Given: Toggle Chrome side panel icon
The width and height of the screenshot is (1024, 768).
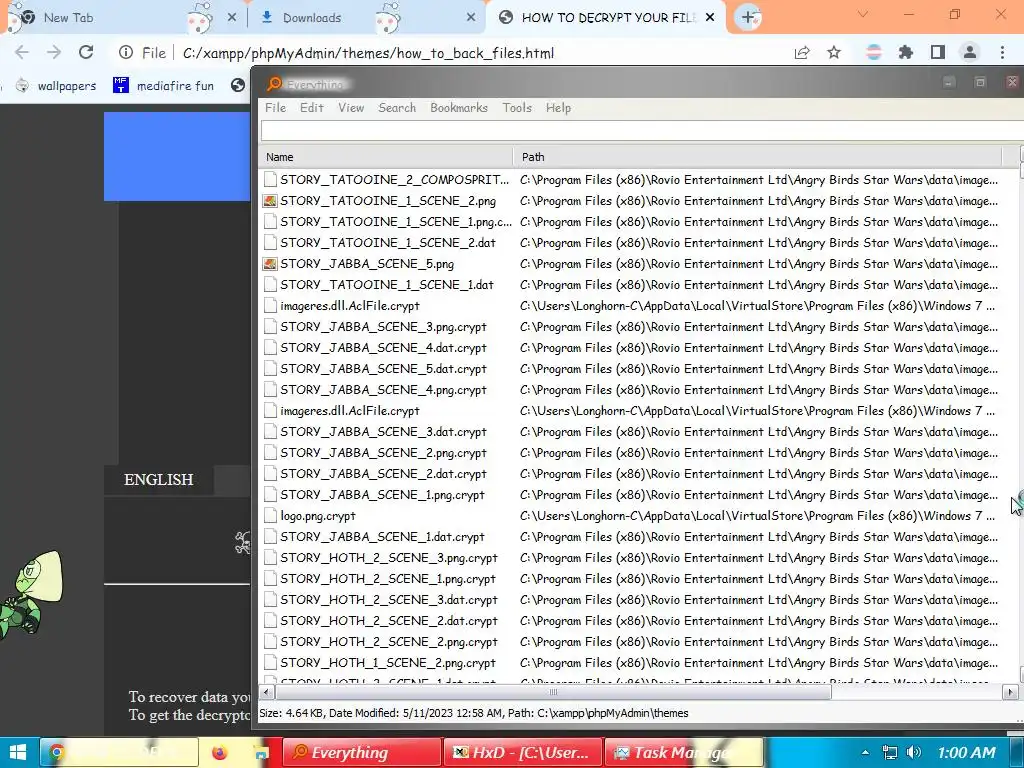Looking at the screenshot, I should pyautogui.click(x=938, y=52).
